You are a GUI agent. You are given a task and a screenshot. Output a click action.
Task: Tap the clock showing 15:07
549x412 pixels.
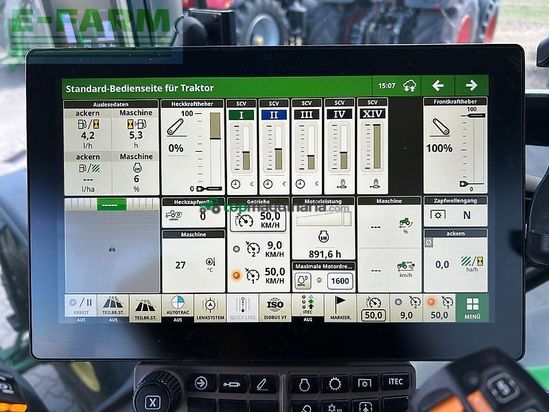point(387,86)
